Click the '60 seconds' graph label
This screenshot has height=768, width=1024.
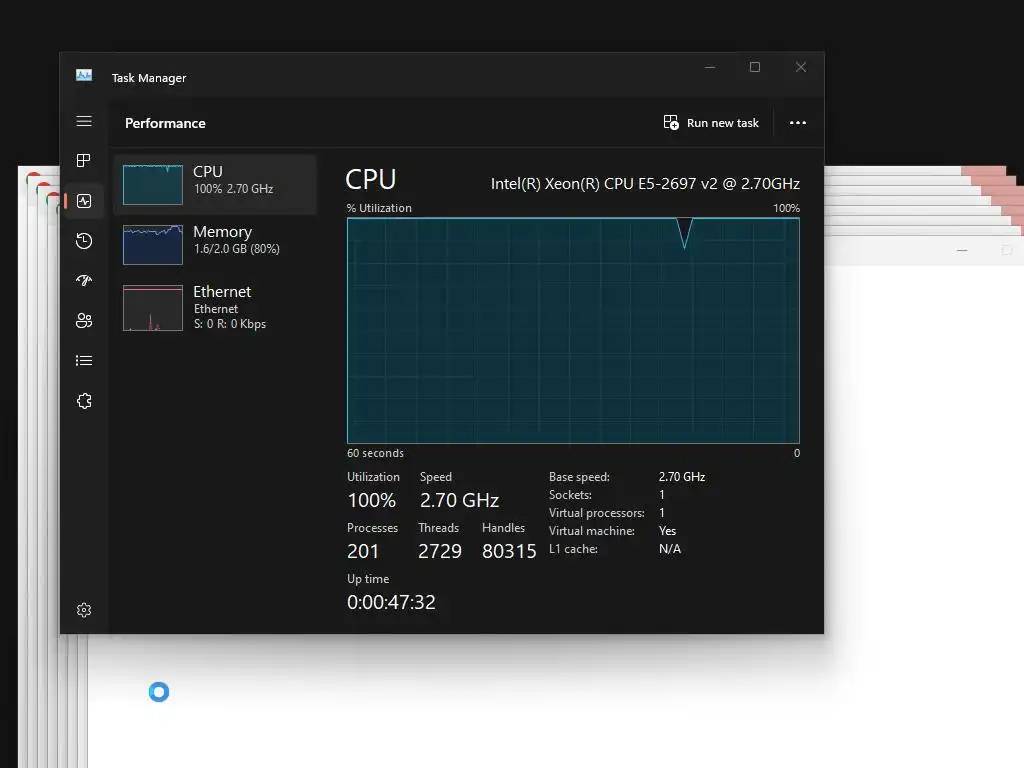click(375, 453)
